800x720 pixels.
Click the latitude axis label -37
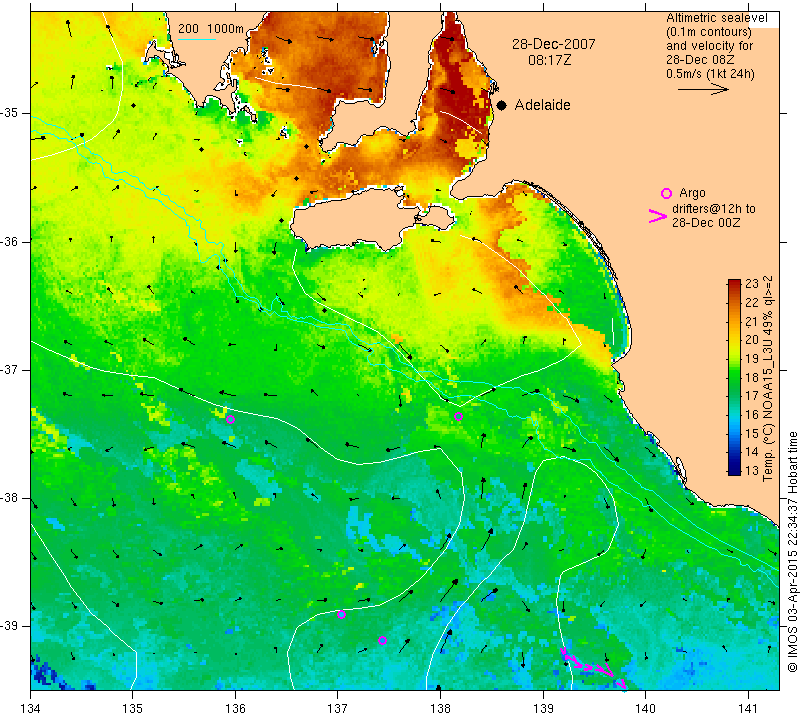(x=10, y=369)
